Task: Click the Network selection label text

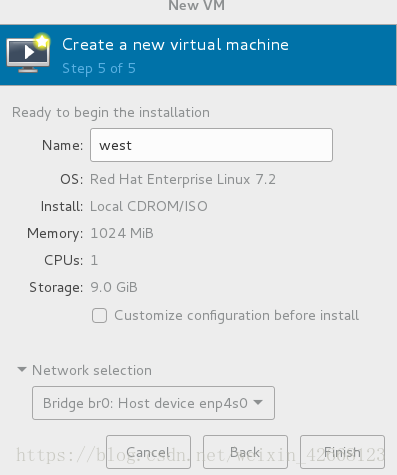Action: 92,370
